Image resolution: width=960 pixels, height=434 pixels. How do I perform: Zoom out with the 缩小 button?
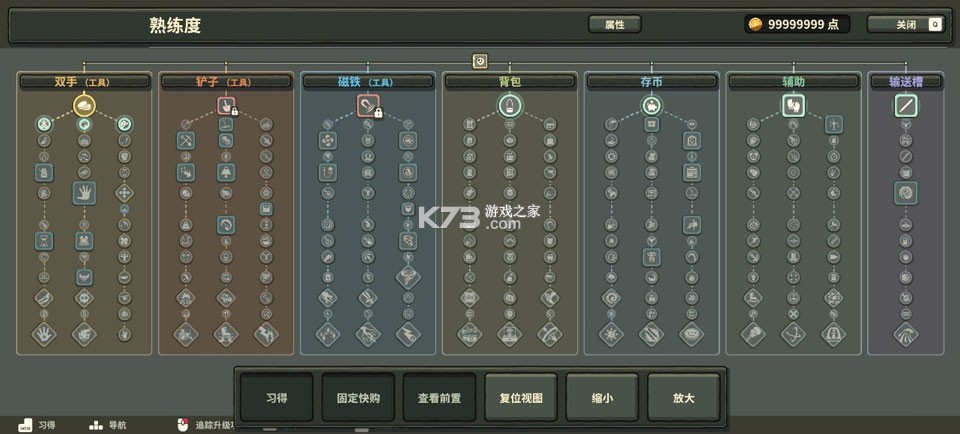pos(602,398)
